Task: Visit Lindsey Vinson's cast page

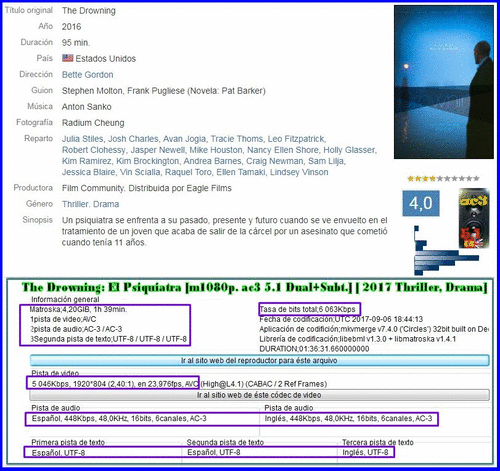Action: (x=299, y=172)
